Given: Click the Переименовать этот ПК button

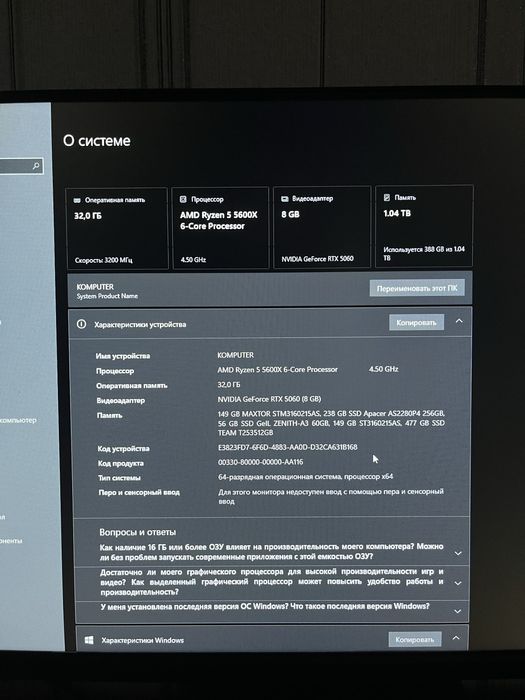Looking at the screenshot, I should pyautogui.click(x=417, y=288).
